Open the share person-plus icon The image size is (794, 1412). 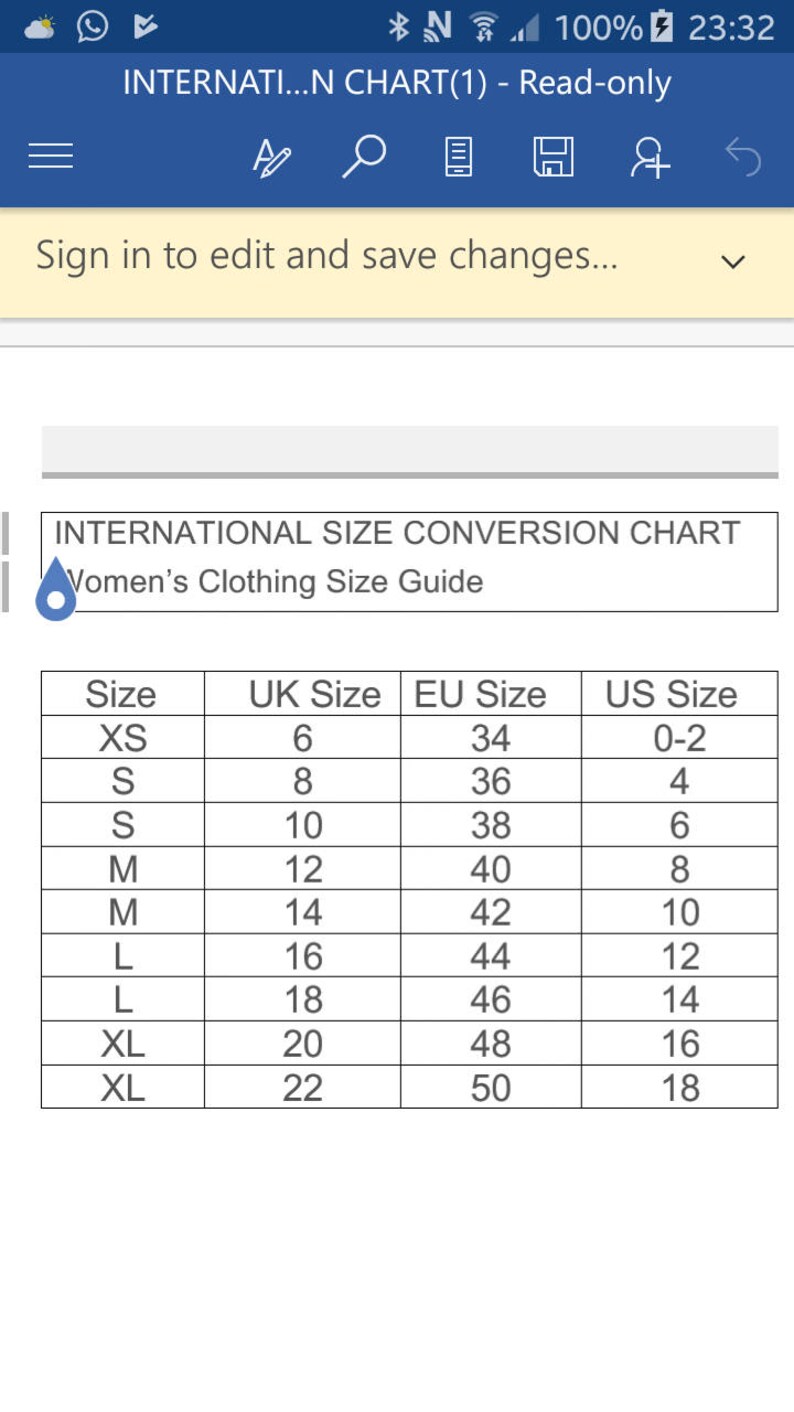[x=649, y=157]
